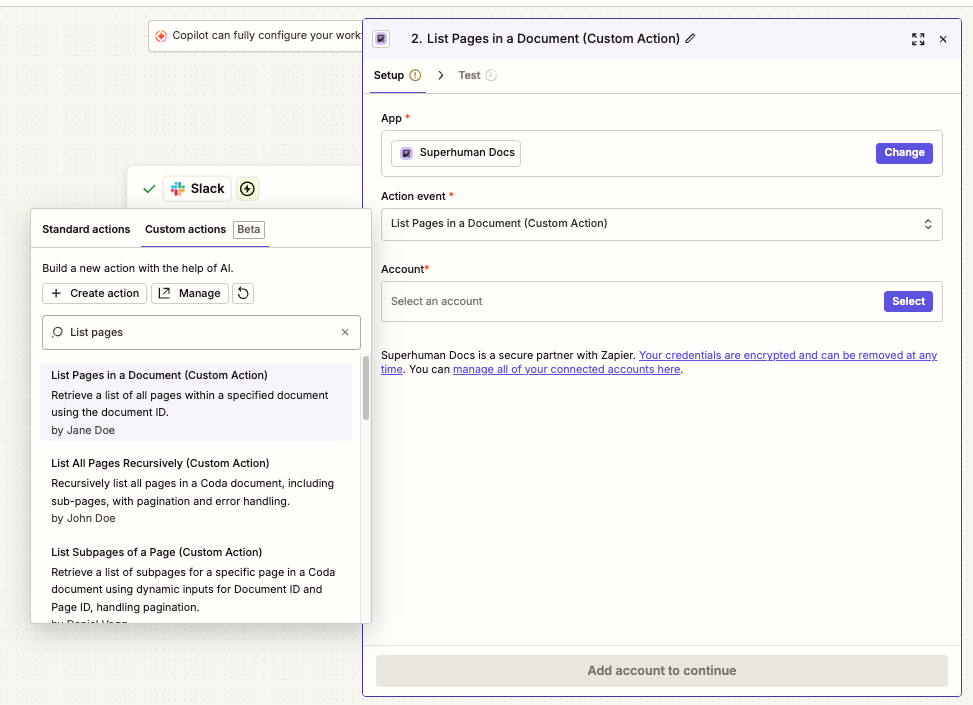Click the List pages search input

tap(201, 333)
